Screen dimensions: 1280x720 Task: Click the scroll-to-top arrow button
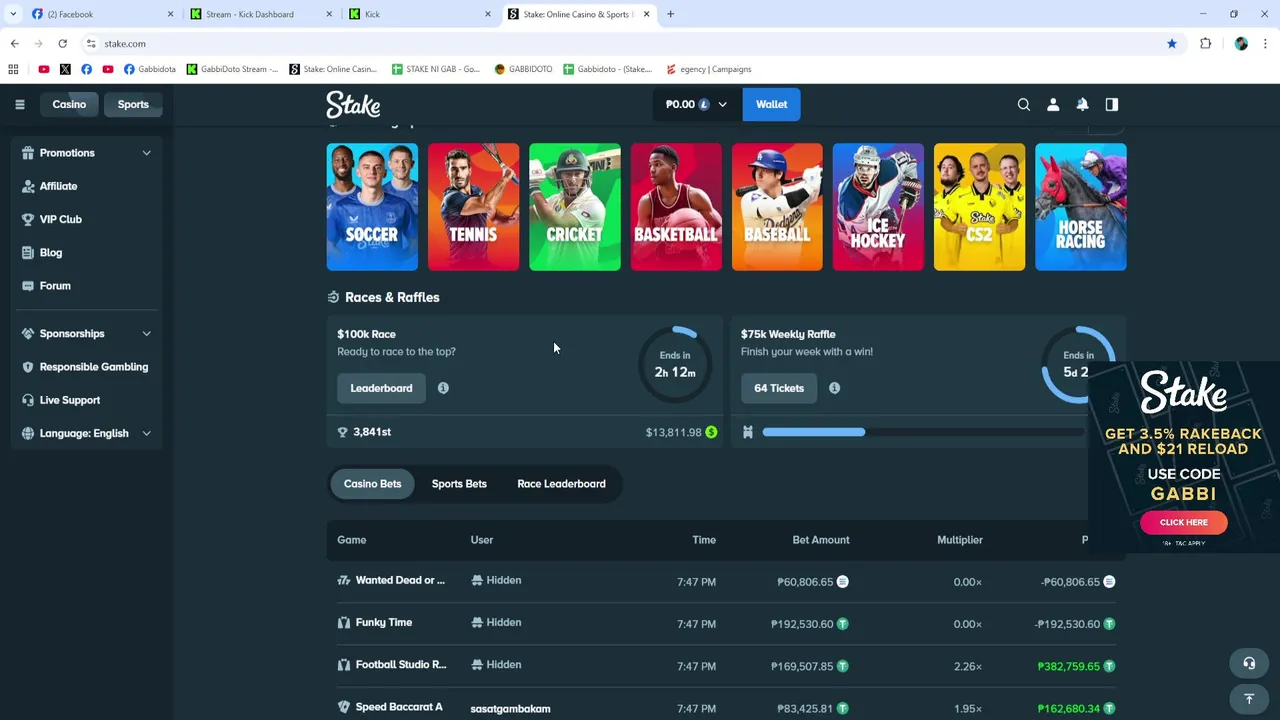(1248, 699)
